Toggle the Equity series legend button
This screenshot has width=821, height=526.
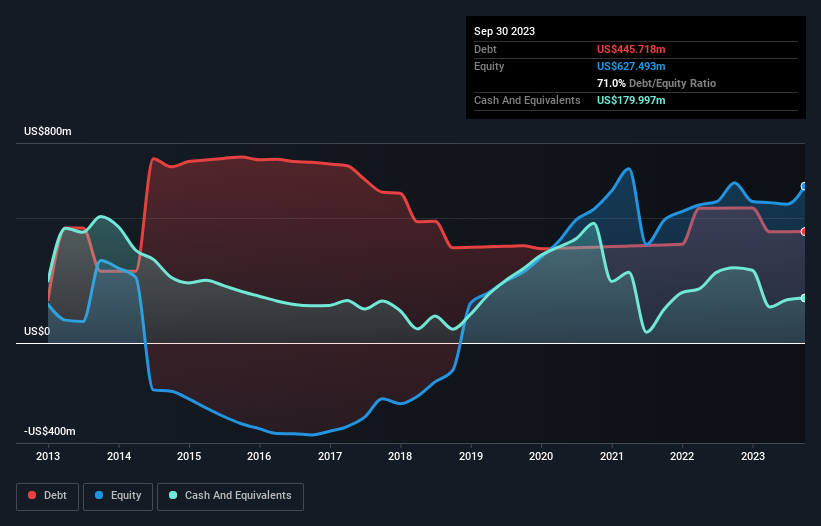118,496
